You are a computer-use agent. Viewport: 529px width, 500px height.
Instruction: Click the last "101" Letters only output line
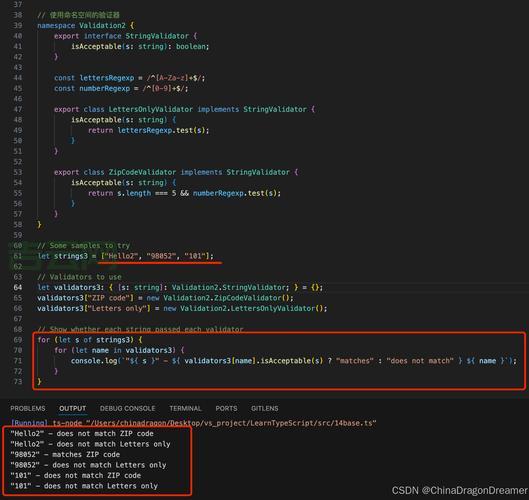[x=84, y=486]
